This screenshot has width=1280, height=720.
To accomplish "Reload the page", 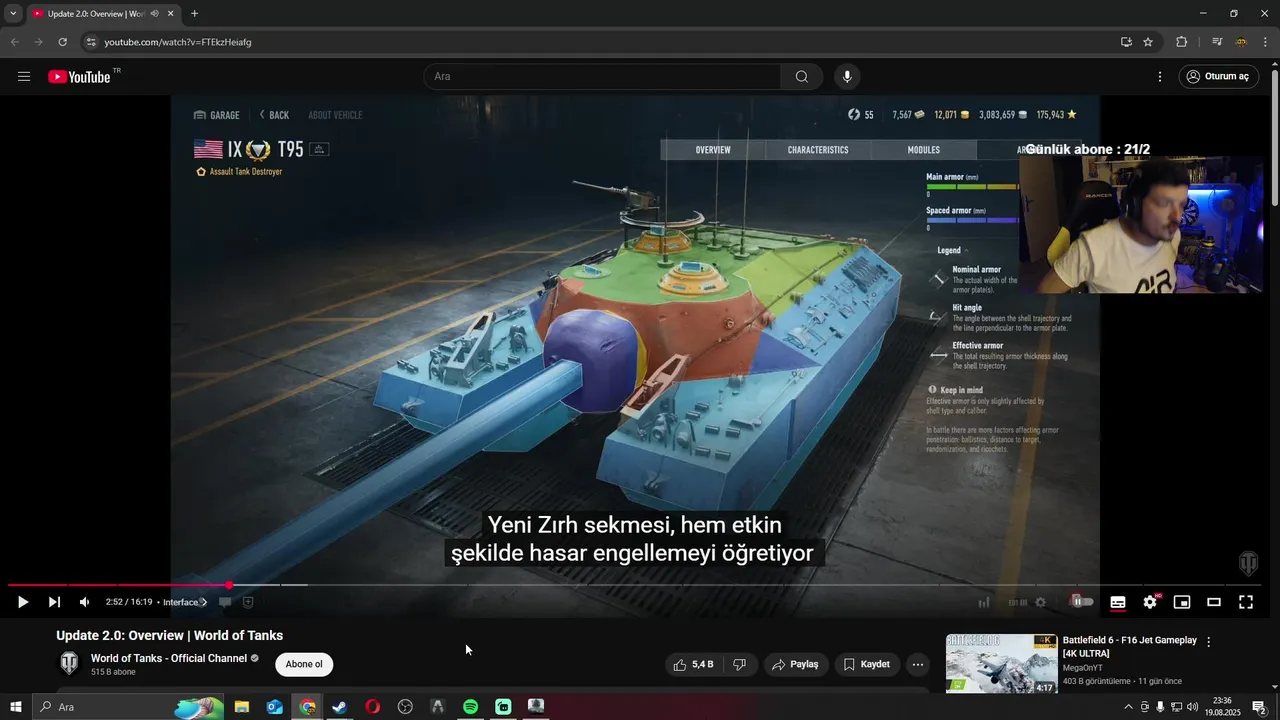I will tap(62, 42).
